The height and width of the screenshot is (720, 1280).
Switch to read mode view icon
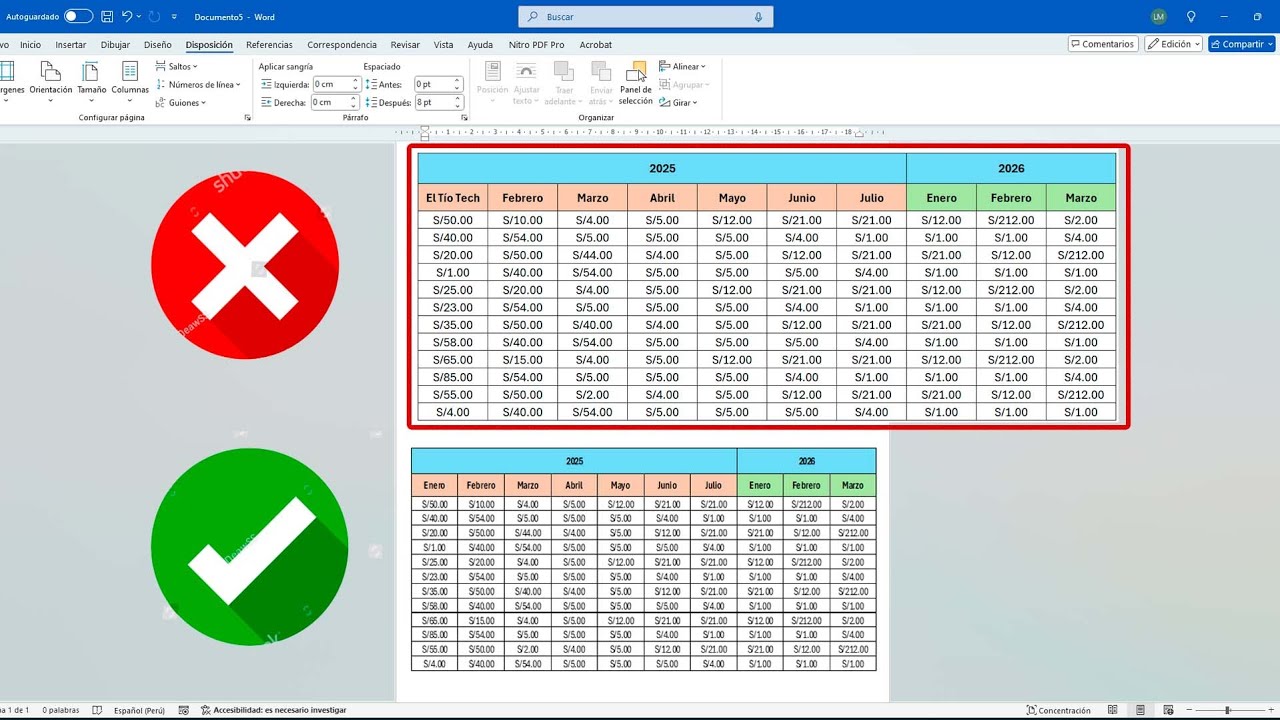tap(1112, 710)
